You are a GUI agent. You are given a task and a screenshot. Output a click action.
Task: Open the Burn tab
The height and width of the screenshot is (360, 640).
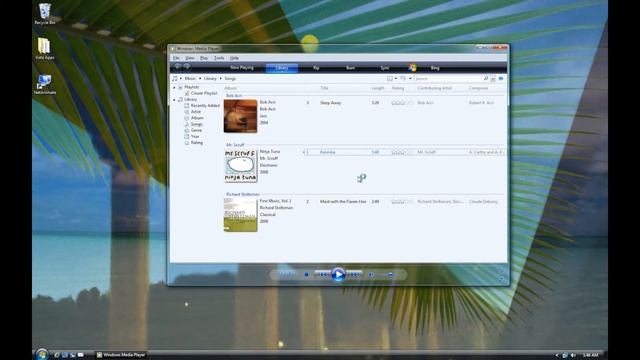tap(350, 68)
